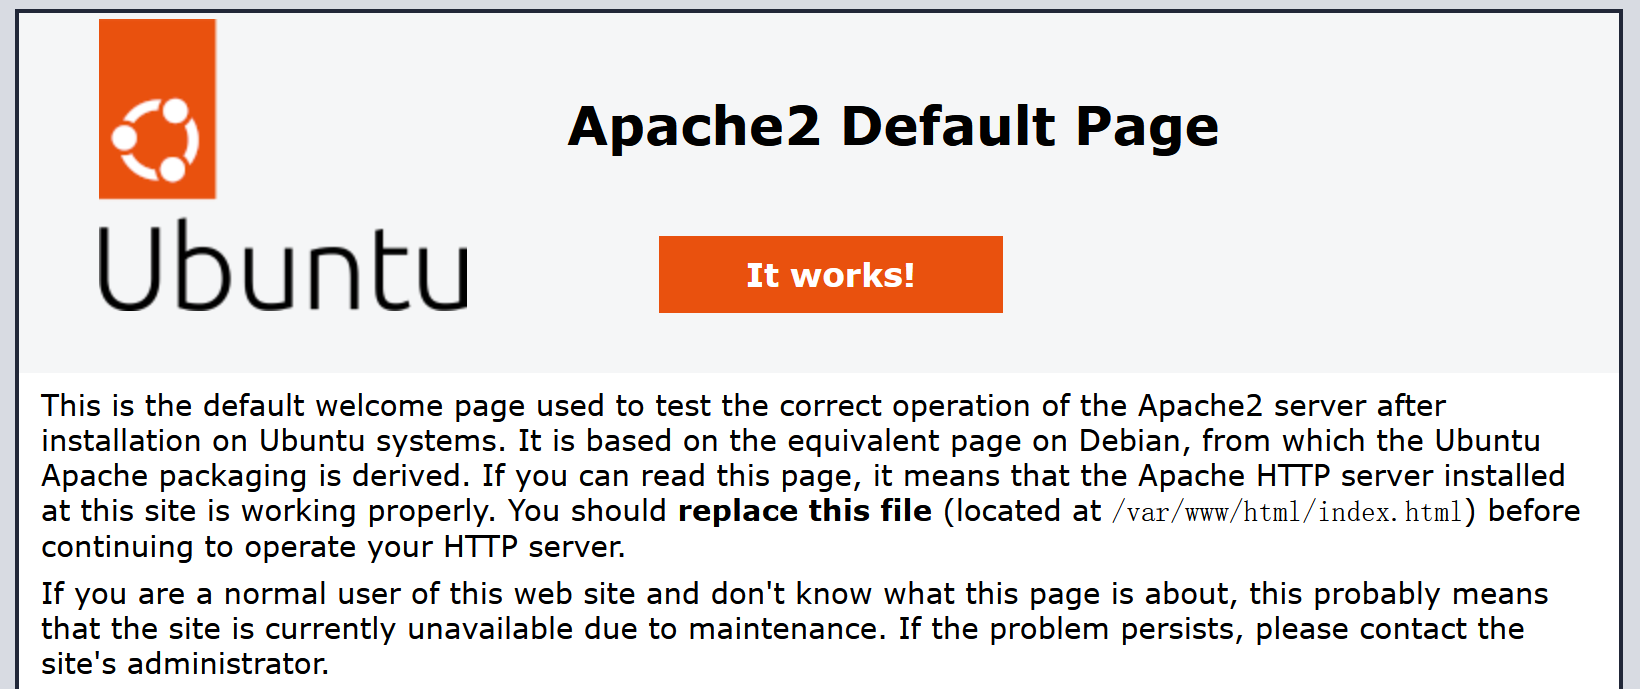Click the "Apache2 Default Page" heading

click(x=893, y=127)
